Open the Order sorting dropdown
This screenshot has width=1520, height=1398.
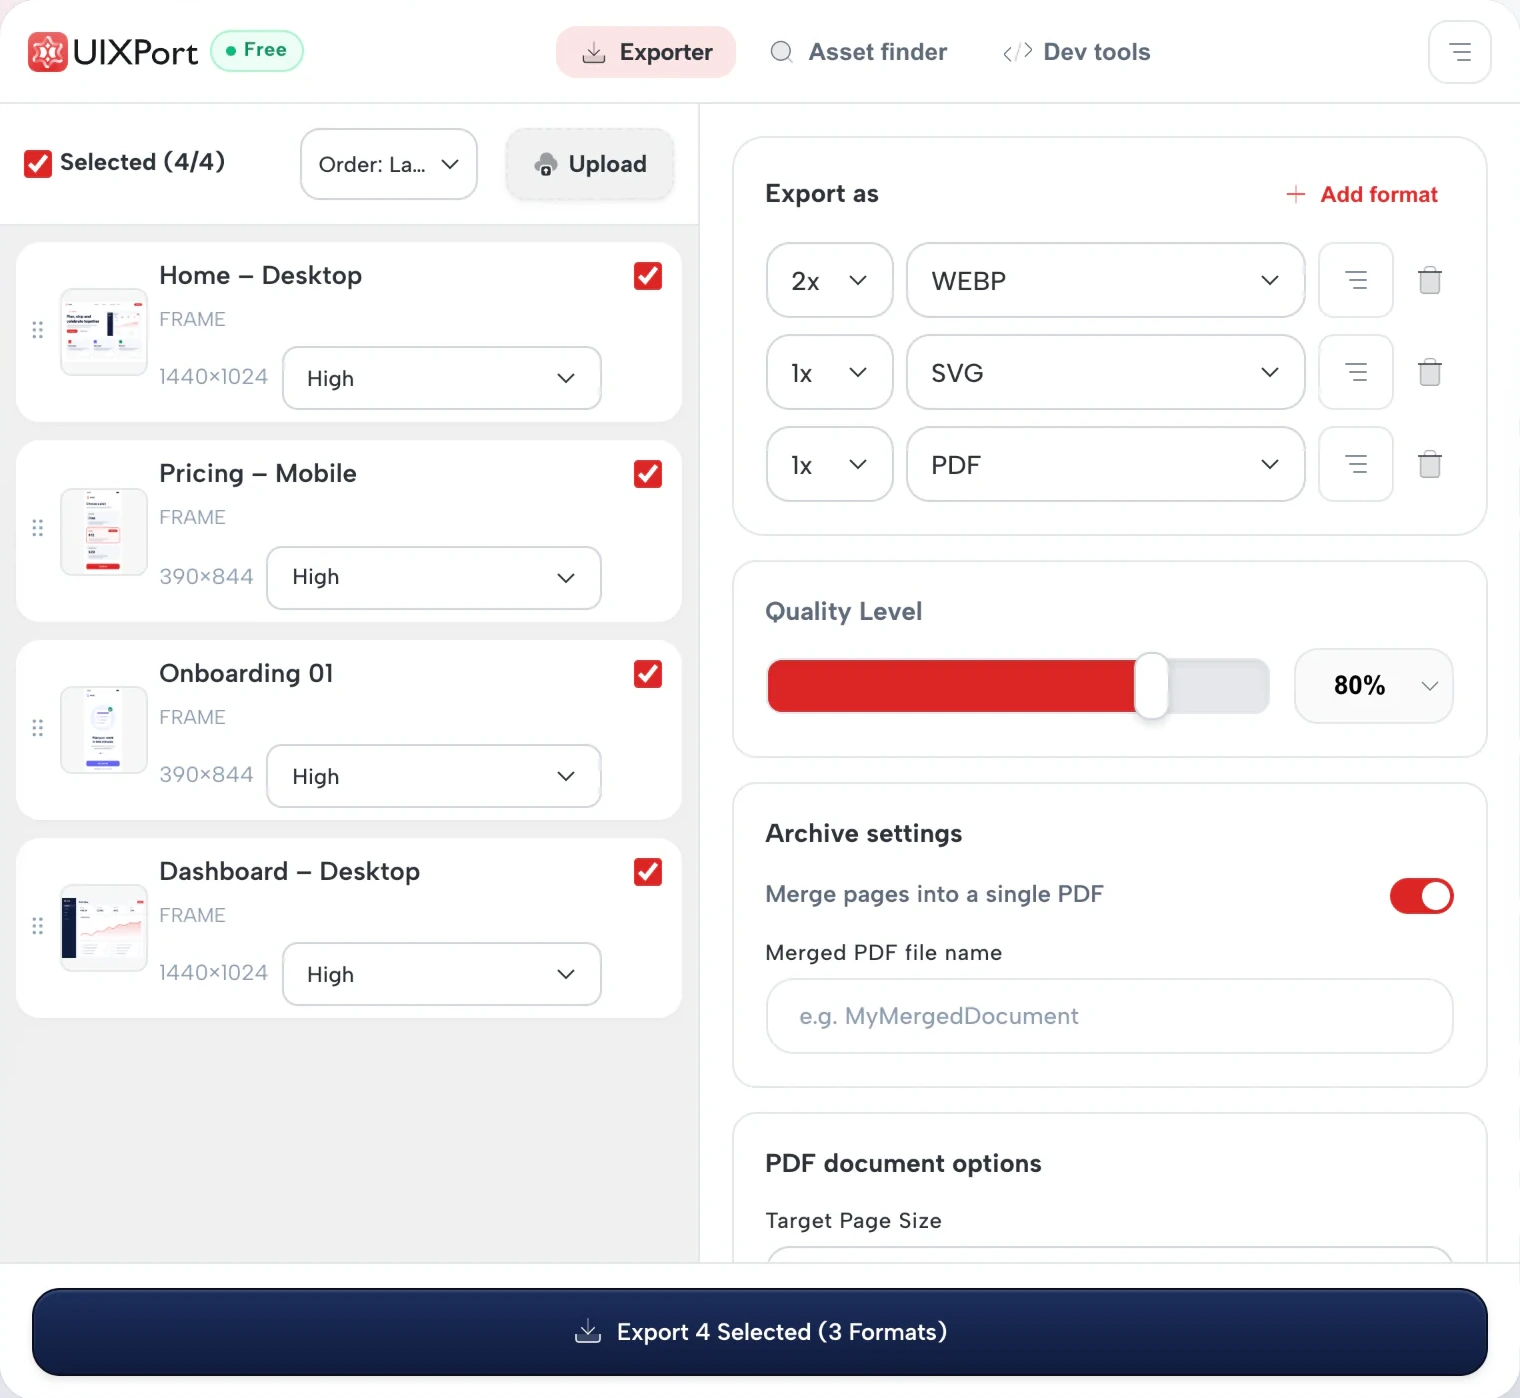(389, 164)
